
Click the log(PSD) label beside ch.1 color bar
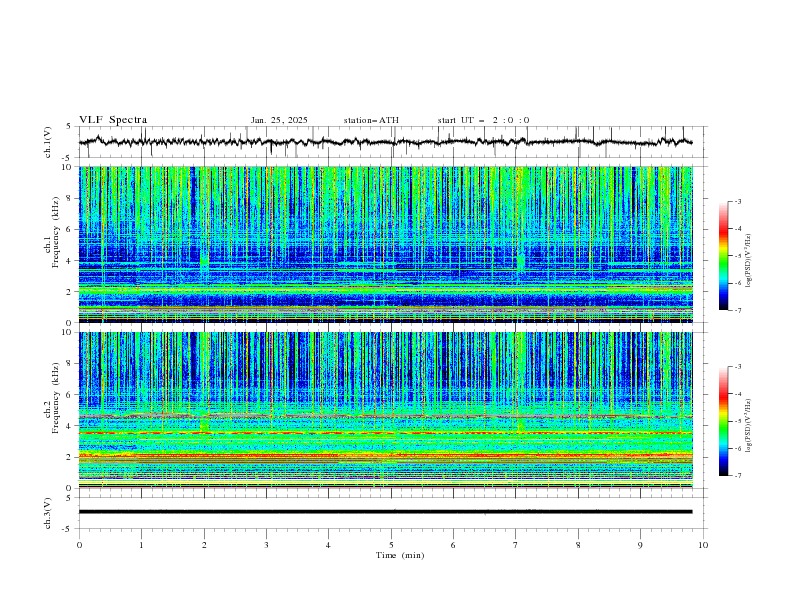(x=749, y=261)
